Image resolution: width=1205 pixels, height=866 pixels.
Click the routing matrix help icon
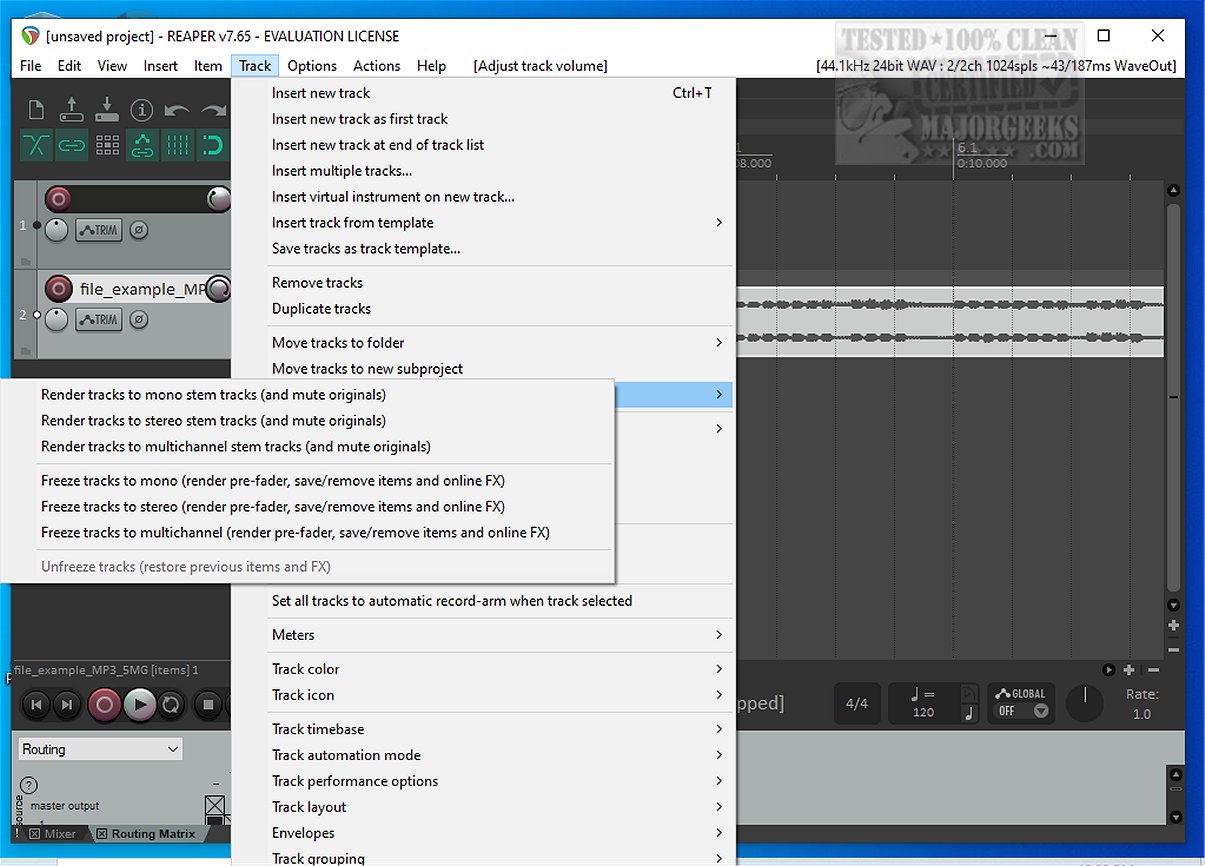[29, 785]
